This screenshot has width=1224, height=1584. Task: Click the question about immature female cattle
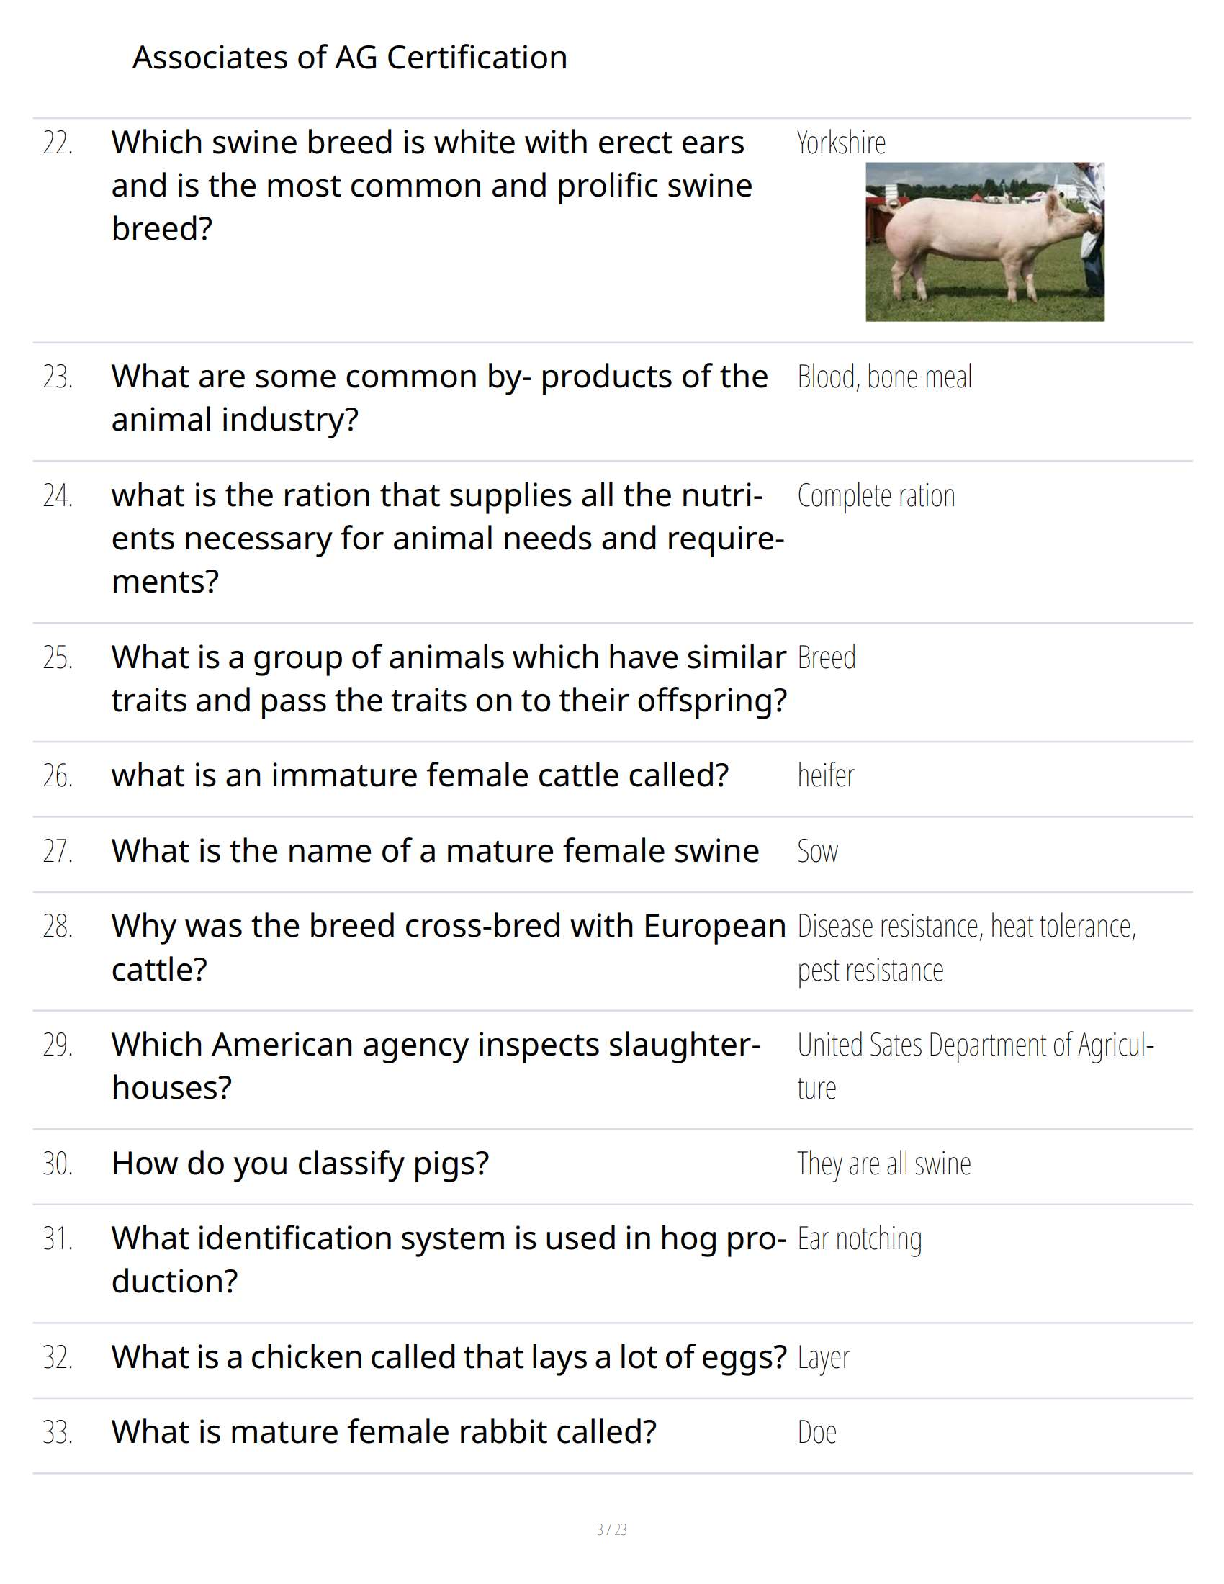420,776
